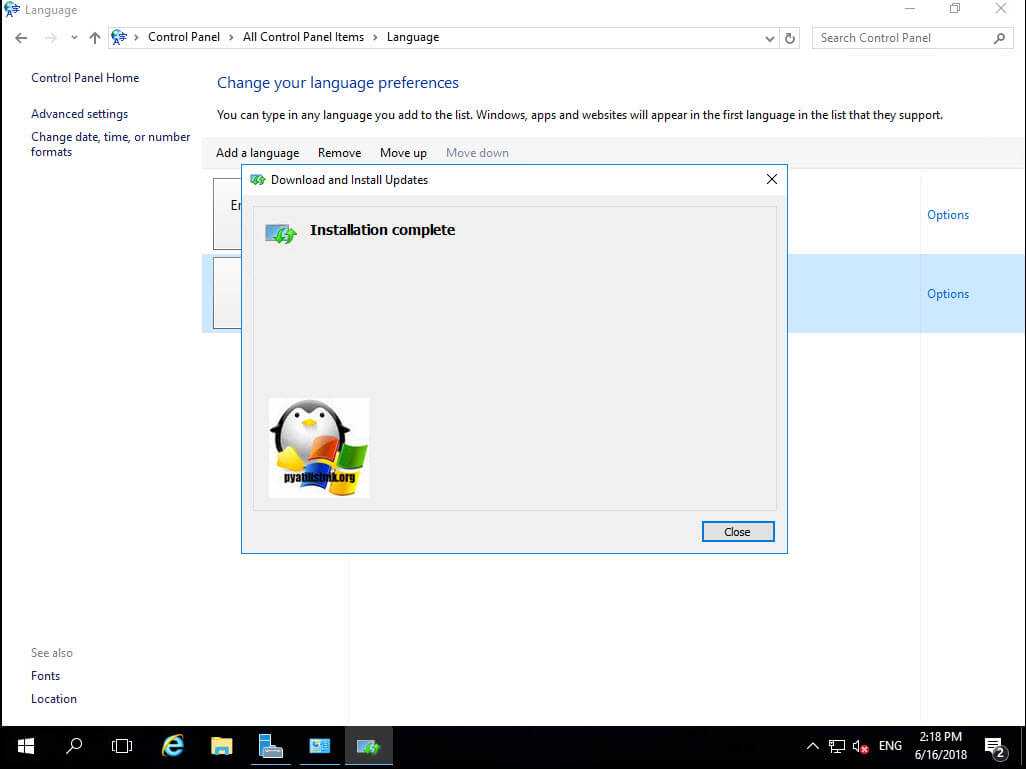Image resolution: width=1026 pixels, height=769 pixels.
Task: Refresh the Control Panel address bar
Action: (x=790, y=38)
